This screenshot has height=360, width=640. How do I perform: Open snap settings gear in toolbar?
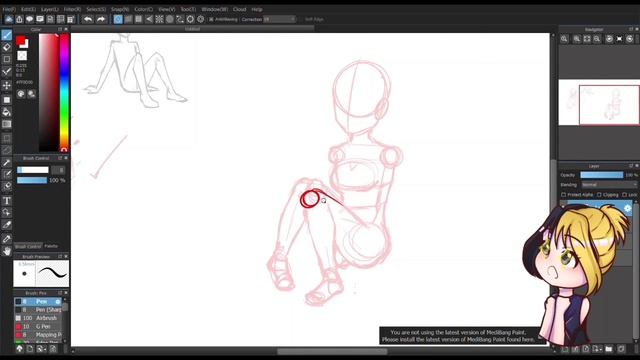(x=200, y=19)
